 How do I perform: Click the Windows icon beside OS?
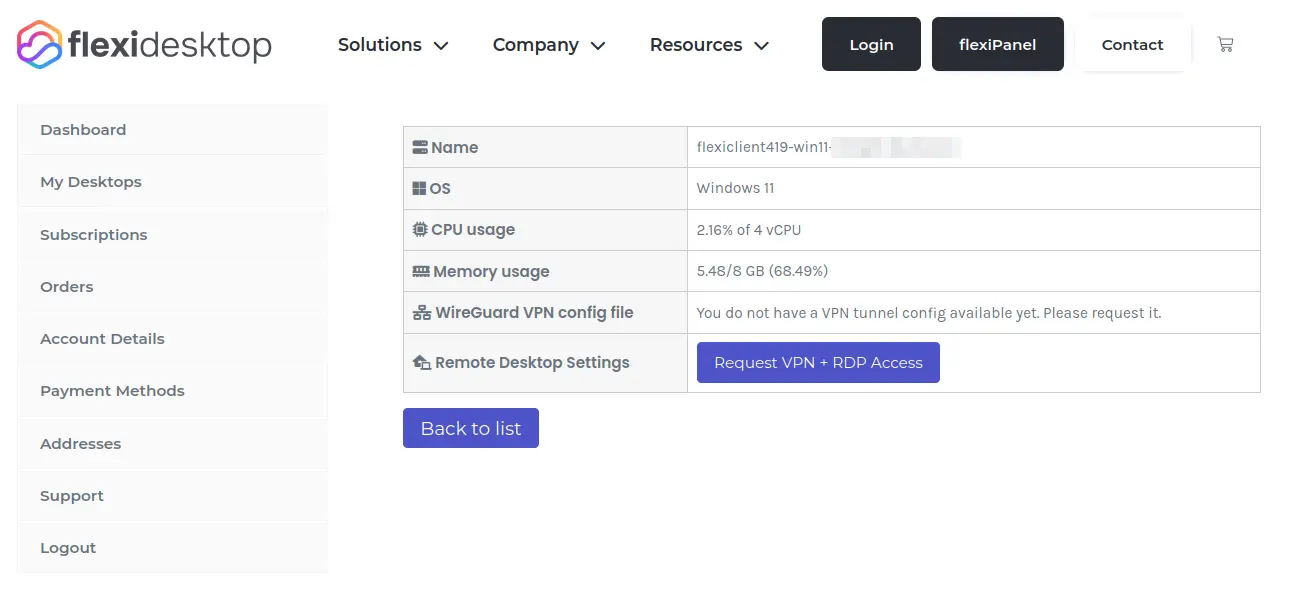420,188
